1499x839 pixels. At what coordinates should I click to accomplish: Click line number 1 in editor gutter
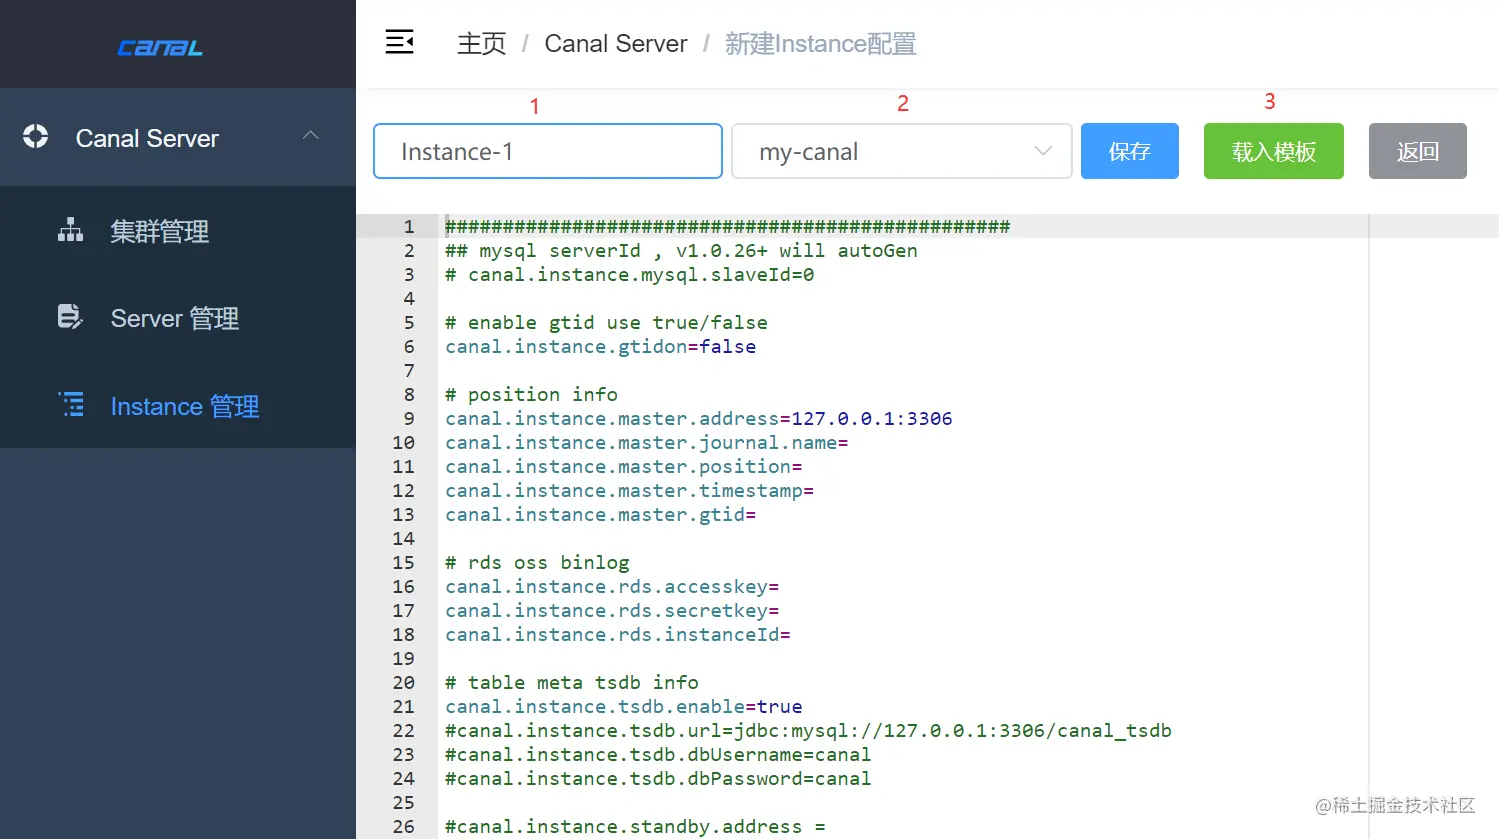tap(408, 226)
